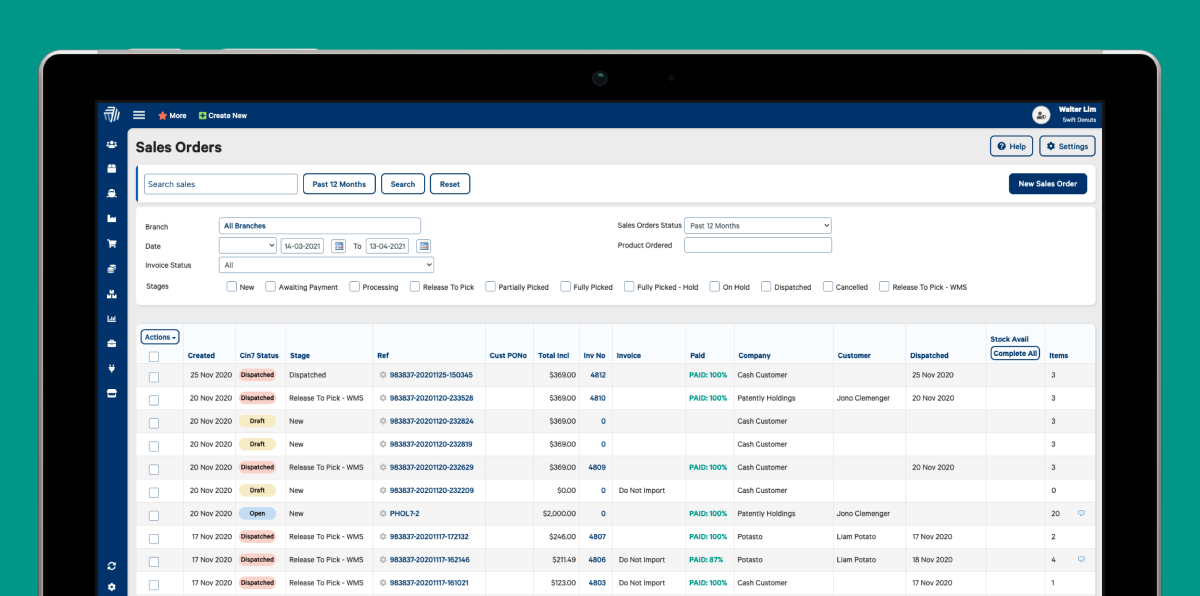Open the plug integrations icon

(112, 368)
